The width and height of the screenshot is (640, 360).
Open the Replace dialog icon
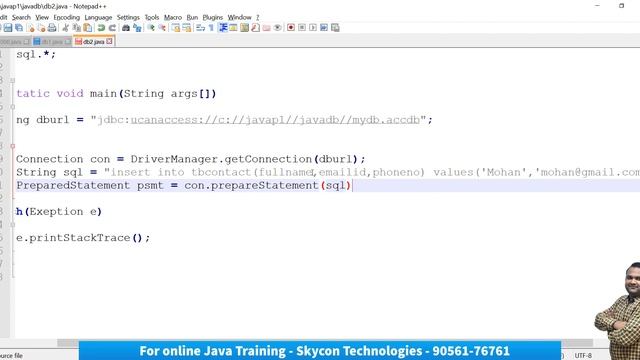click(x=138, y=28)
